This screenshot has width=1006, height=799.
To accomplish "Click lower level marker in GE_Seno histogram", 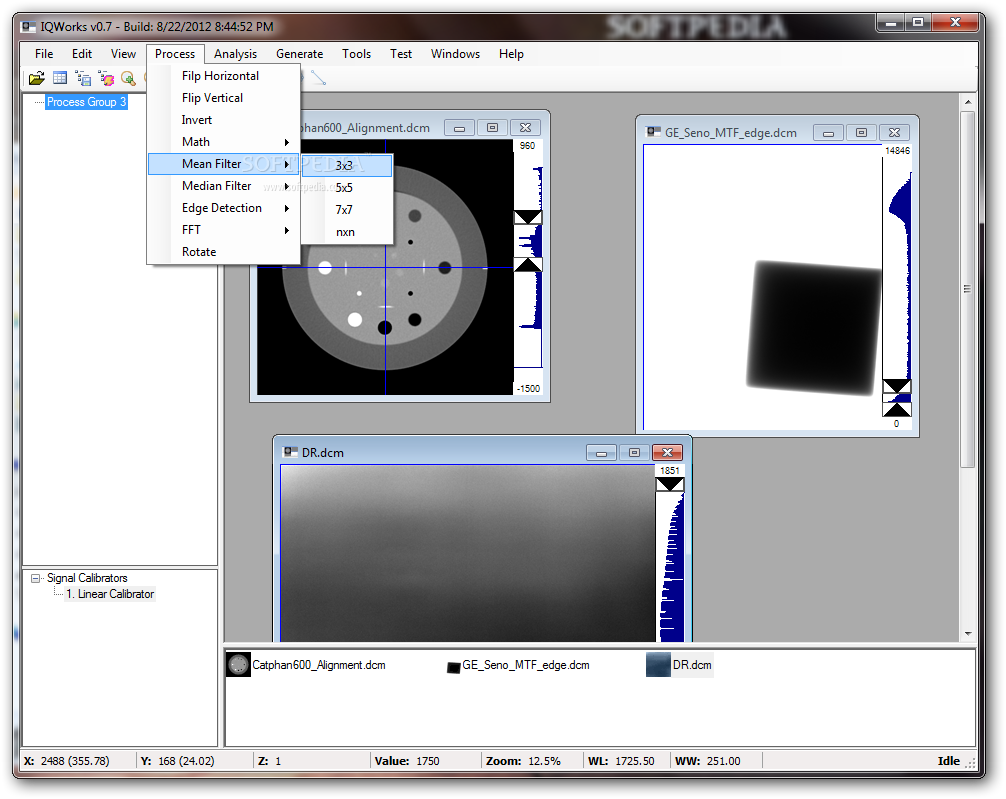I will tap(896, 409).
